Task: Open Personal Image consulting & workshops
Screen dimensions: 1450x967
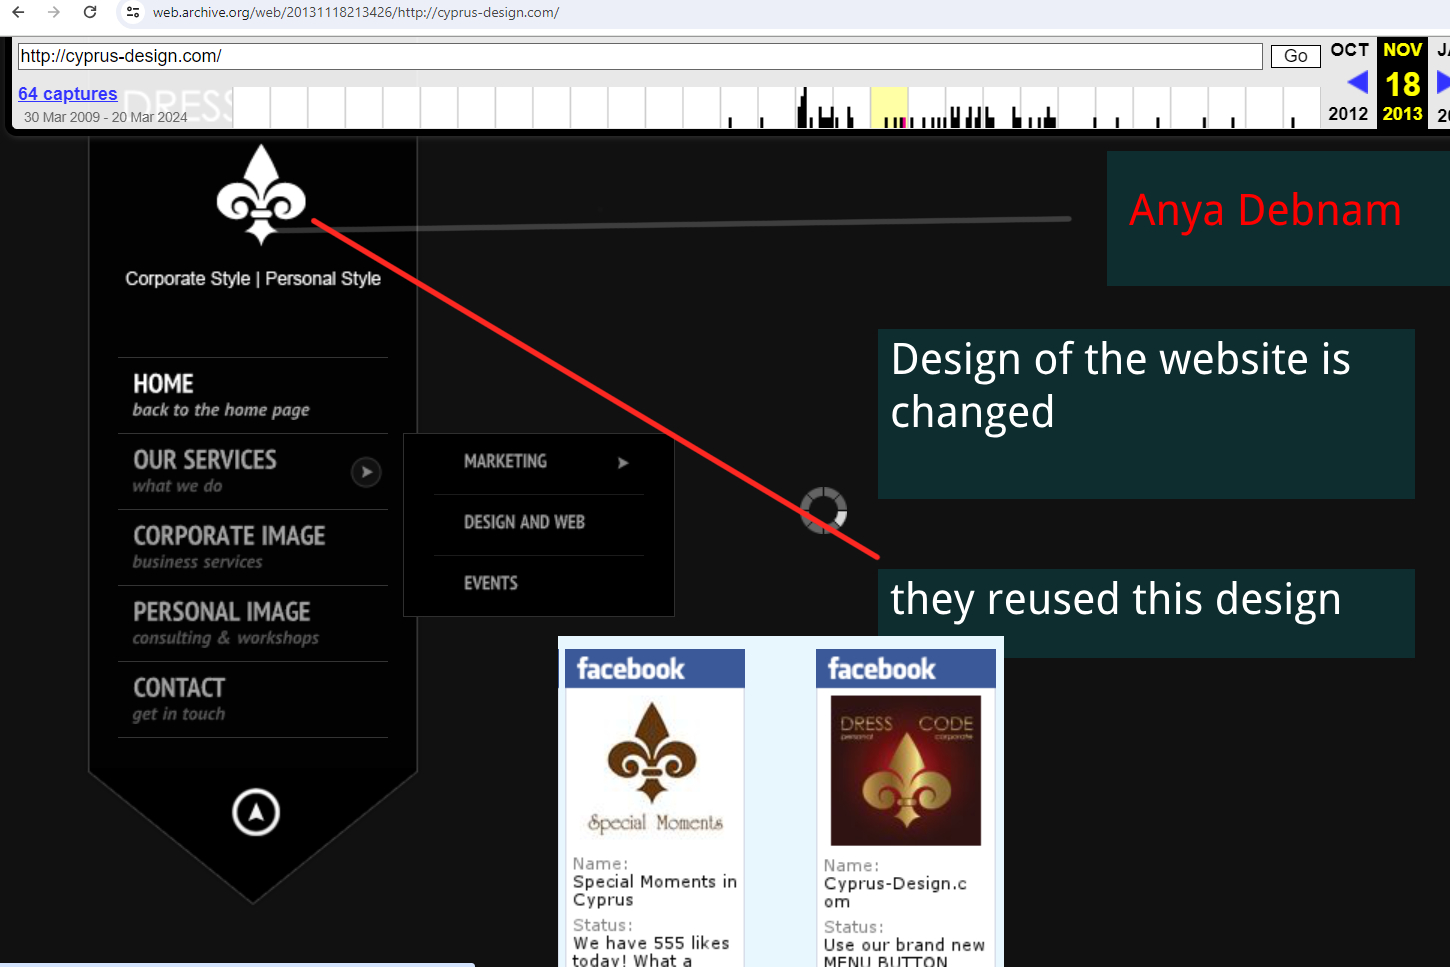Action: (x=226, y=623)
